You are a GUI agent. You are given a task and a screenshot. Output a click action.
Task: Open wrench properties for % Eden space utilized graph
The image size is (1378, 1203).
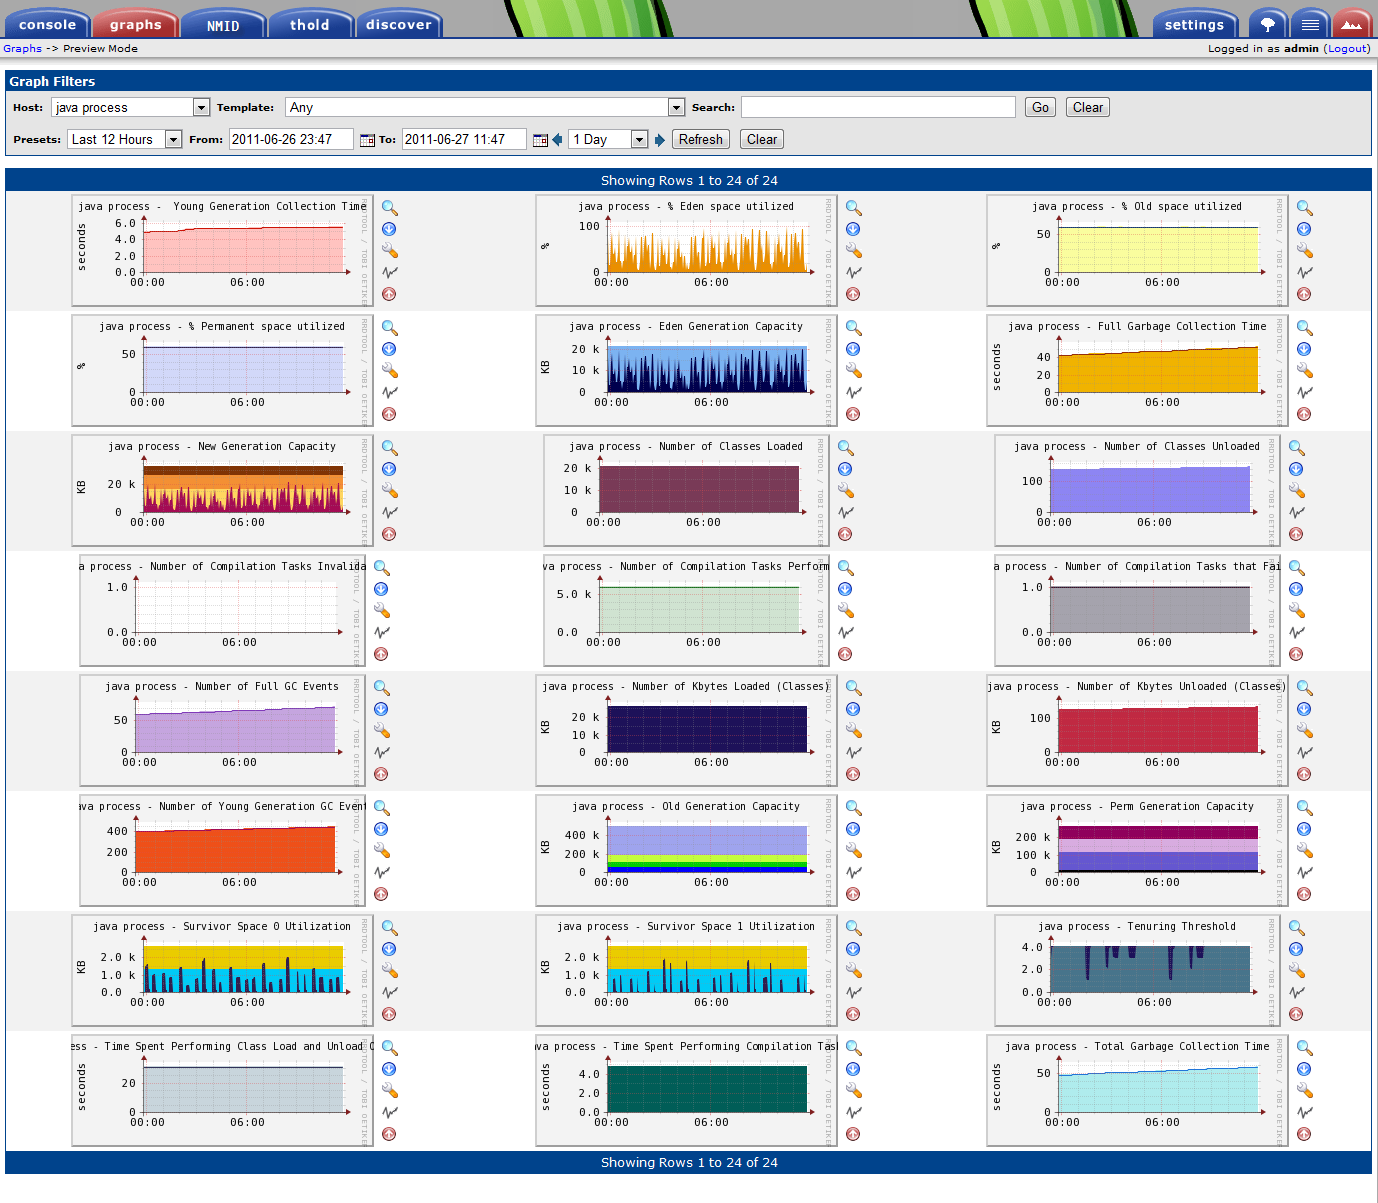[854, 250]
